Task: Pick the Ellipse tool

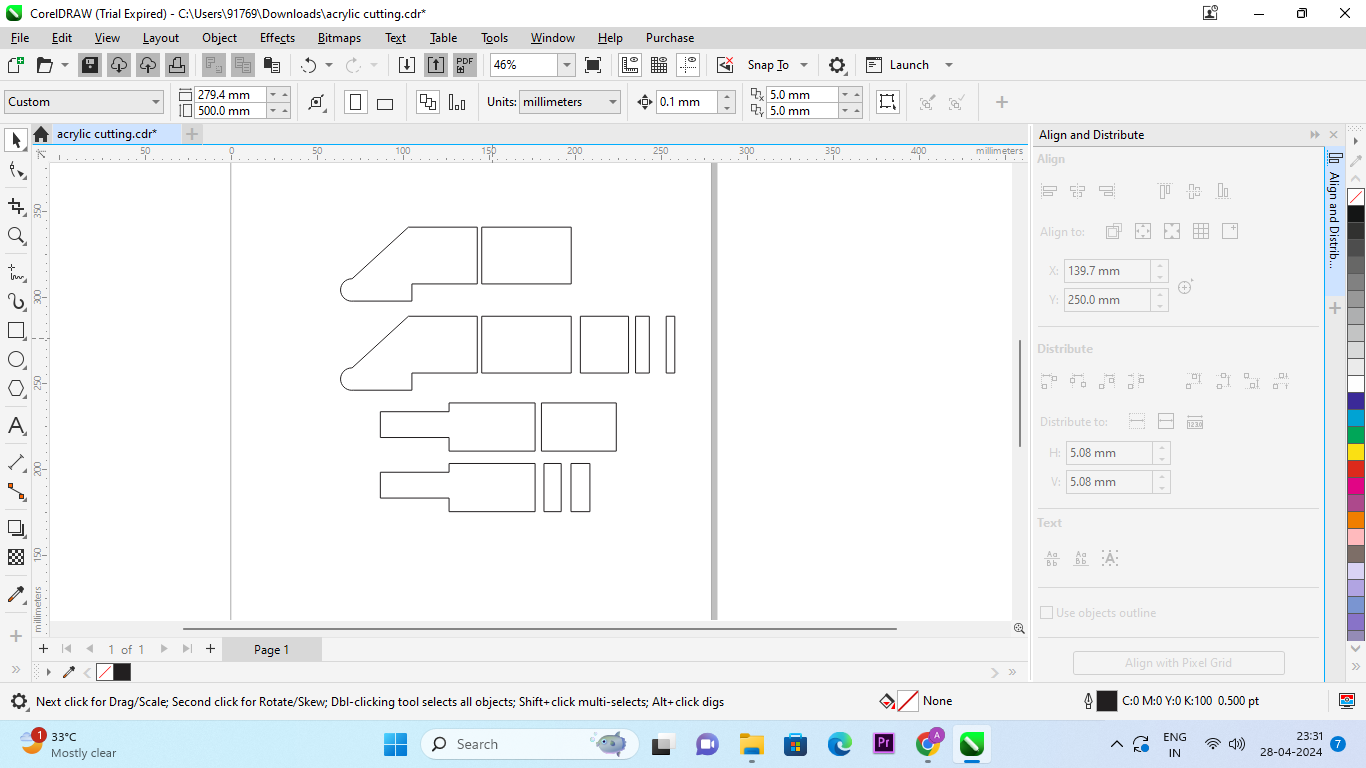Action: (16, 360)
